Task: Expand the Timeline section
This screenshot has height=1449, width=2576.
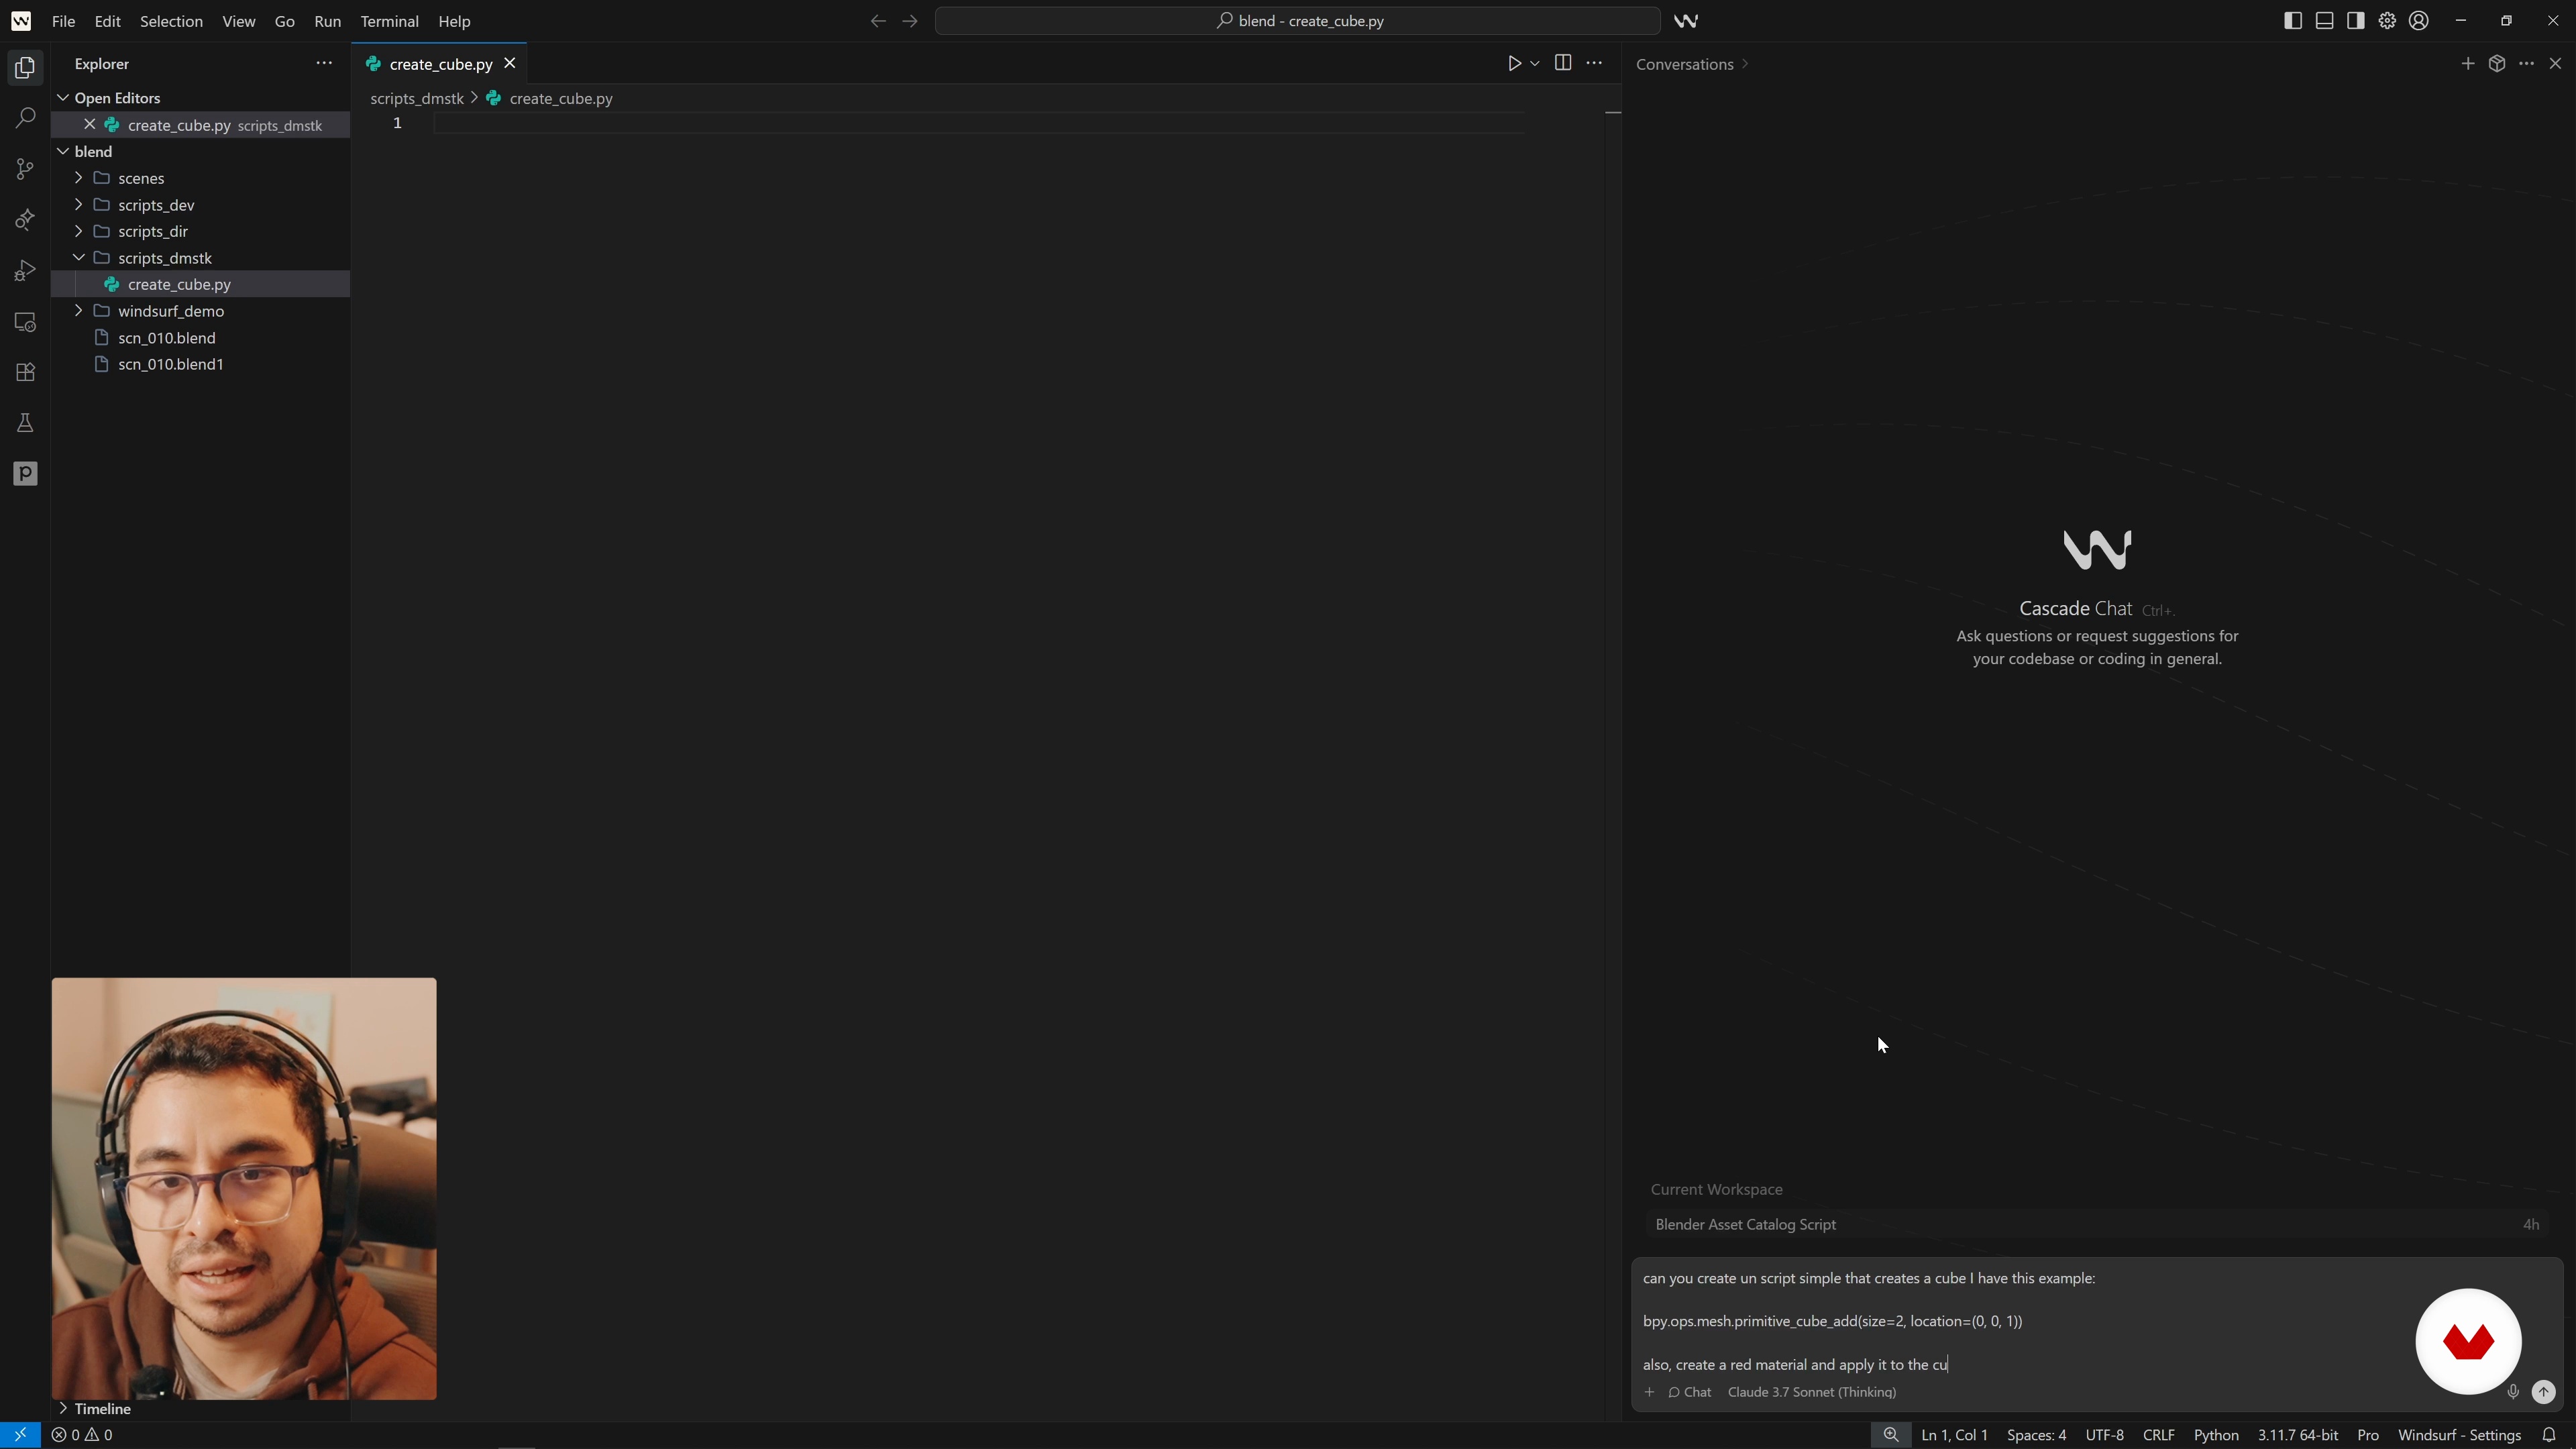Action: point(102,1408)
